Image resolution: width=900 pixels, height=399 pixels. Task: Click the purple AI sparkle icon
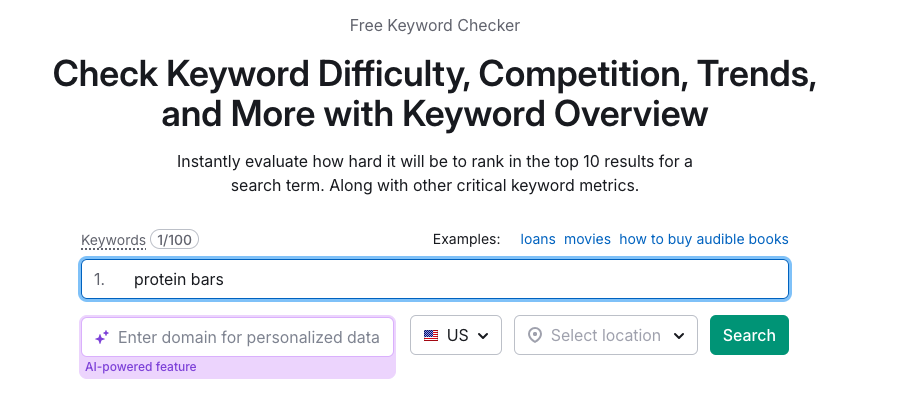[x=102, y=338]
